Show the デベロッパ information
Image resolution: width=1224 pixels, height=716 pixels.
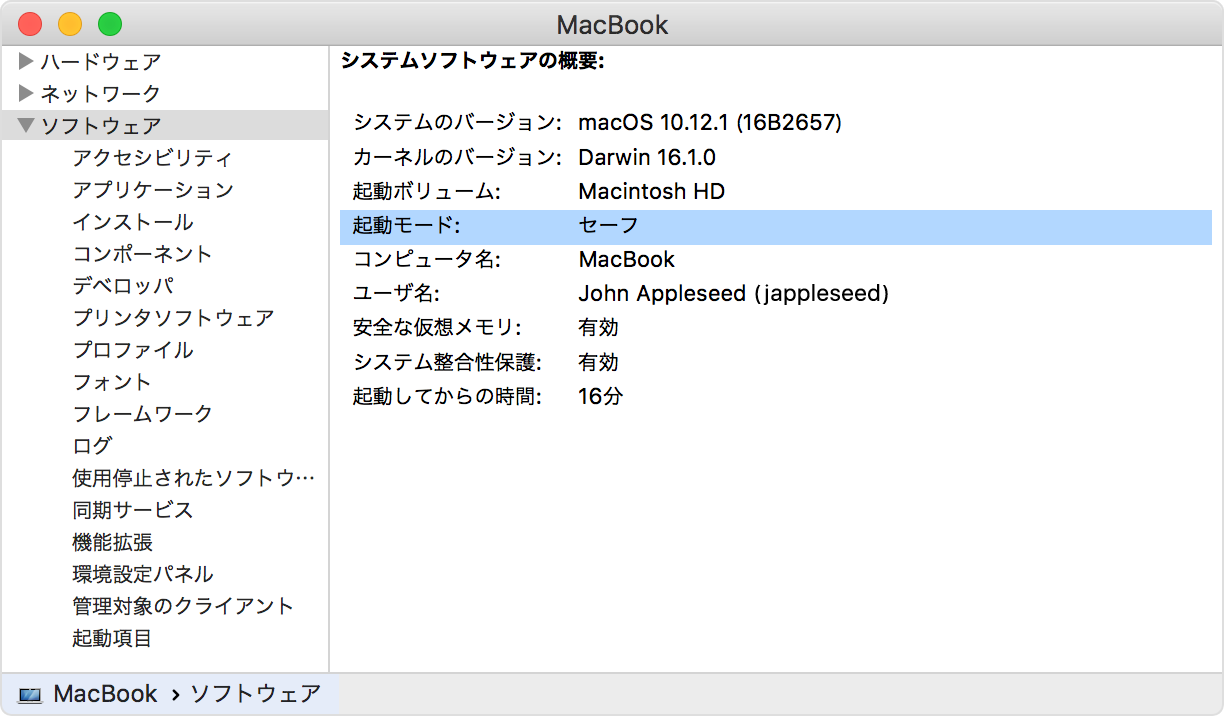[123, 286]
